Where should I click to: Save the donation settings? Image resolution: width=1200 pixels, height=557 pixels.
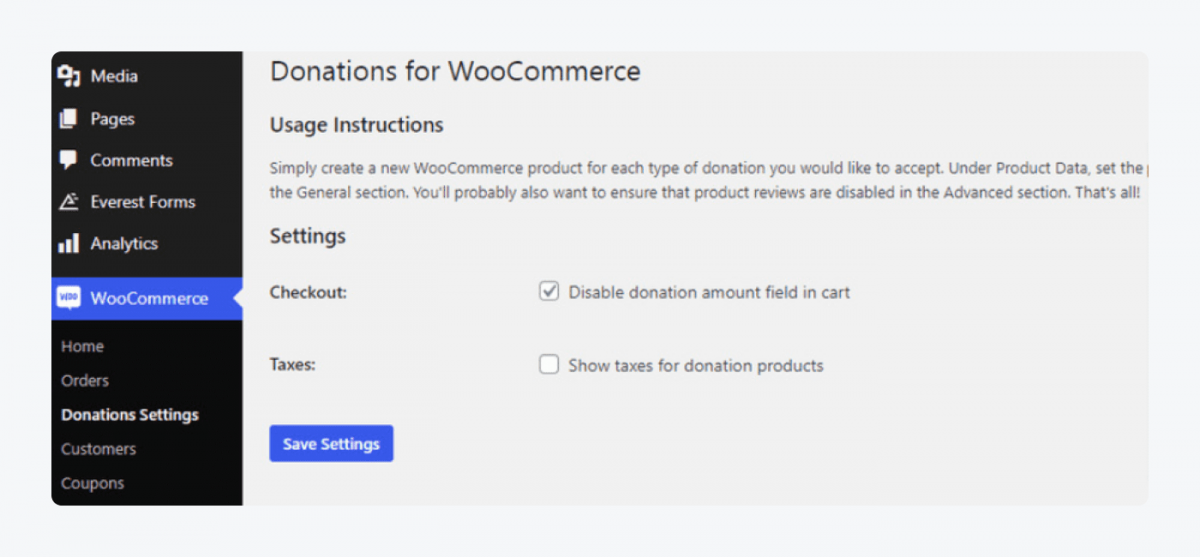point(331,444)
